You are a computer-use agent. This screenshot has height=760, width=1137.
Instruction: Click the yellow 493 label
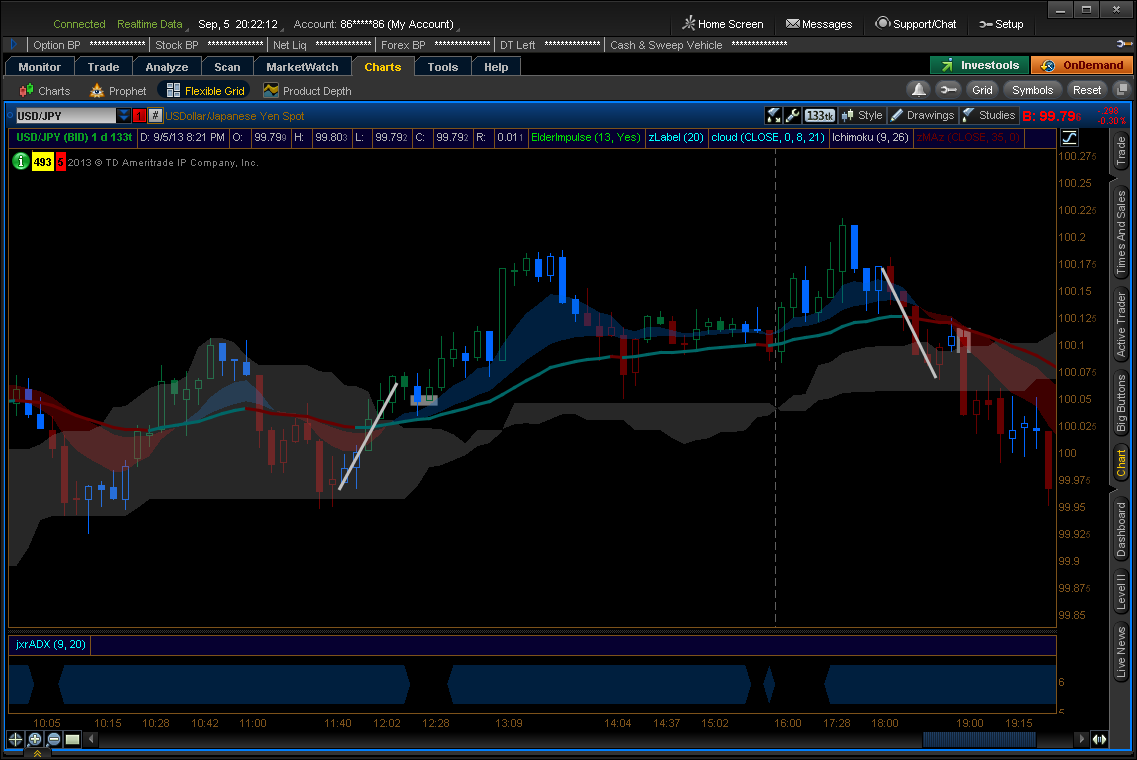(43, 162)
